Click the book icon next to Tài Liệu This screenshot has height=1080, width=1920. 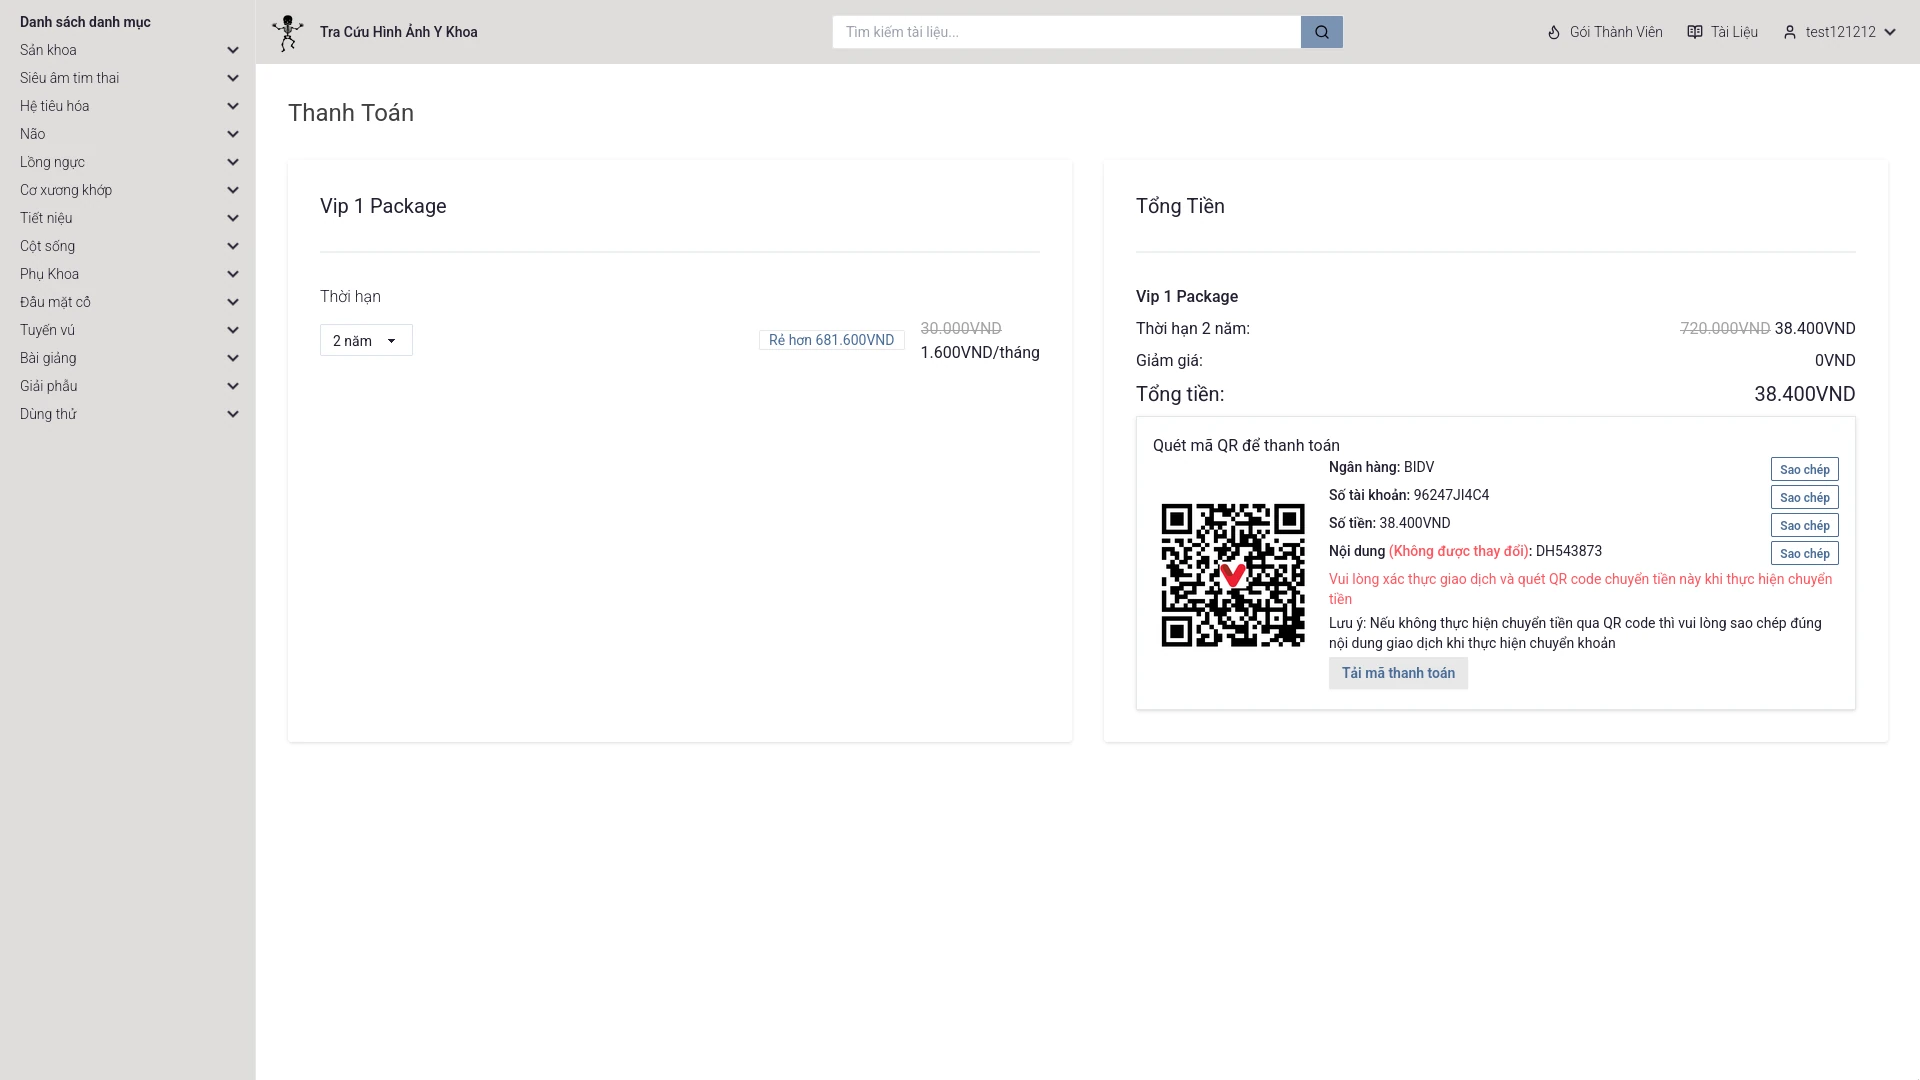click(1695, 32)
